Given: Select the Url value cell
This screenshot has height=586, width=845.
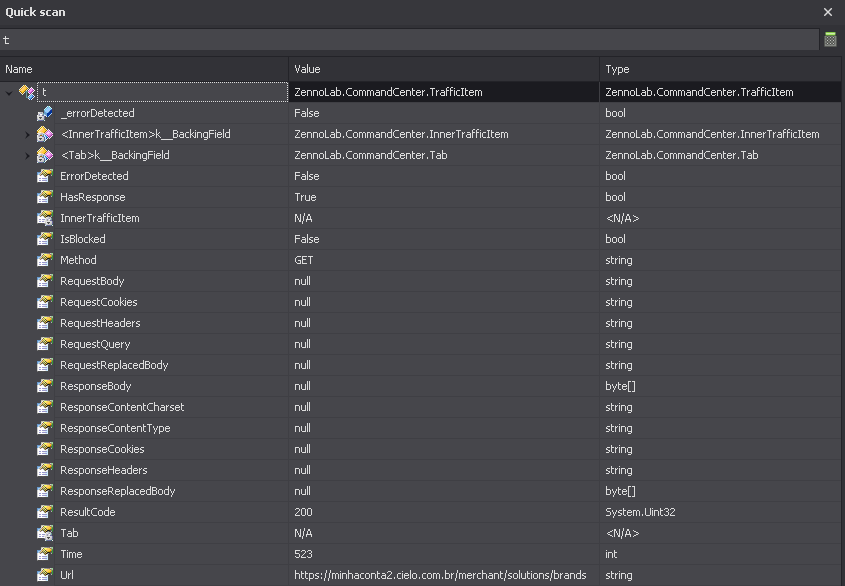Looking at the screenshot, I should 440,575.
